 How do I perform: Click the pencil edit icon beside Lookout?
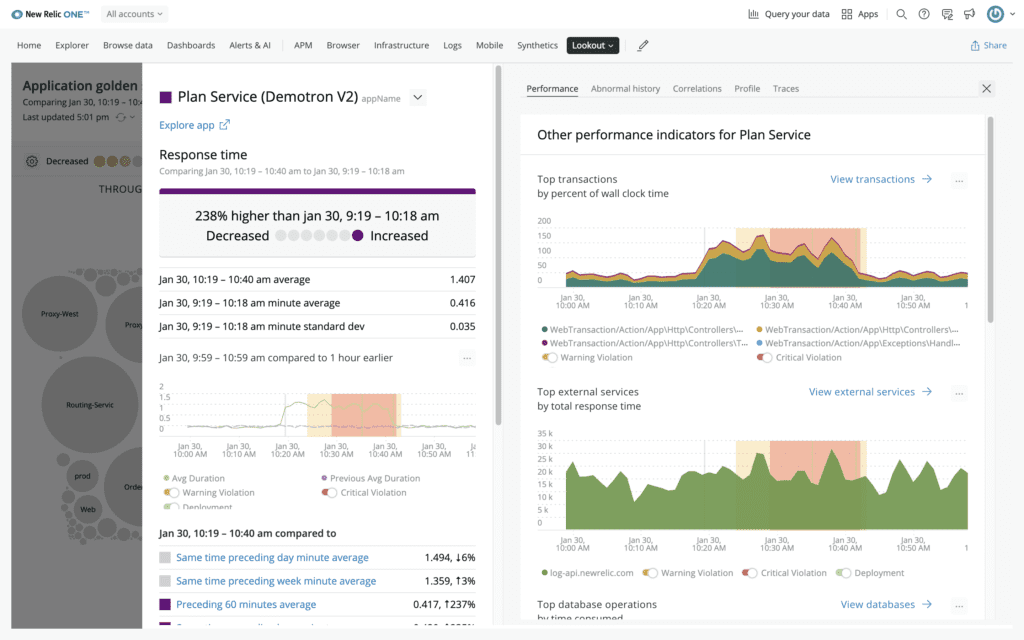coord(643,45)
